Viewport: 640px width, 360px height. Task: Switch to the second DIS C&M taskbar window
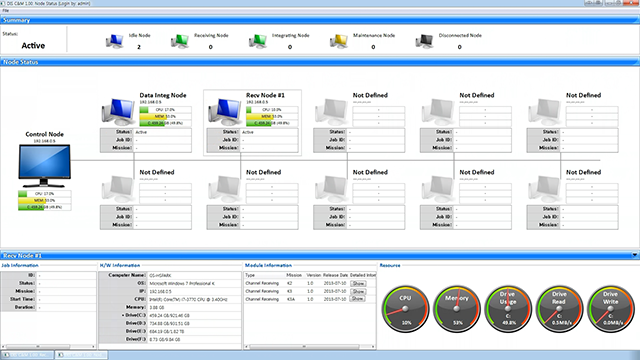pyautogui.click(x=82, y=355)
